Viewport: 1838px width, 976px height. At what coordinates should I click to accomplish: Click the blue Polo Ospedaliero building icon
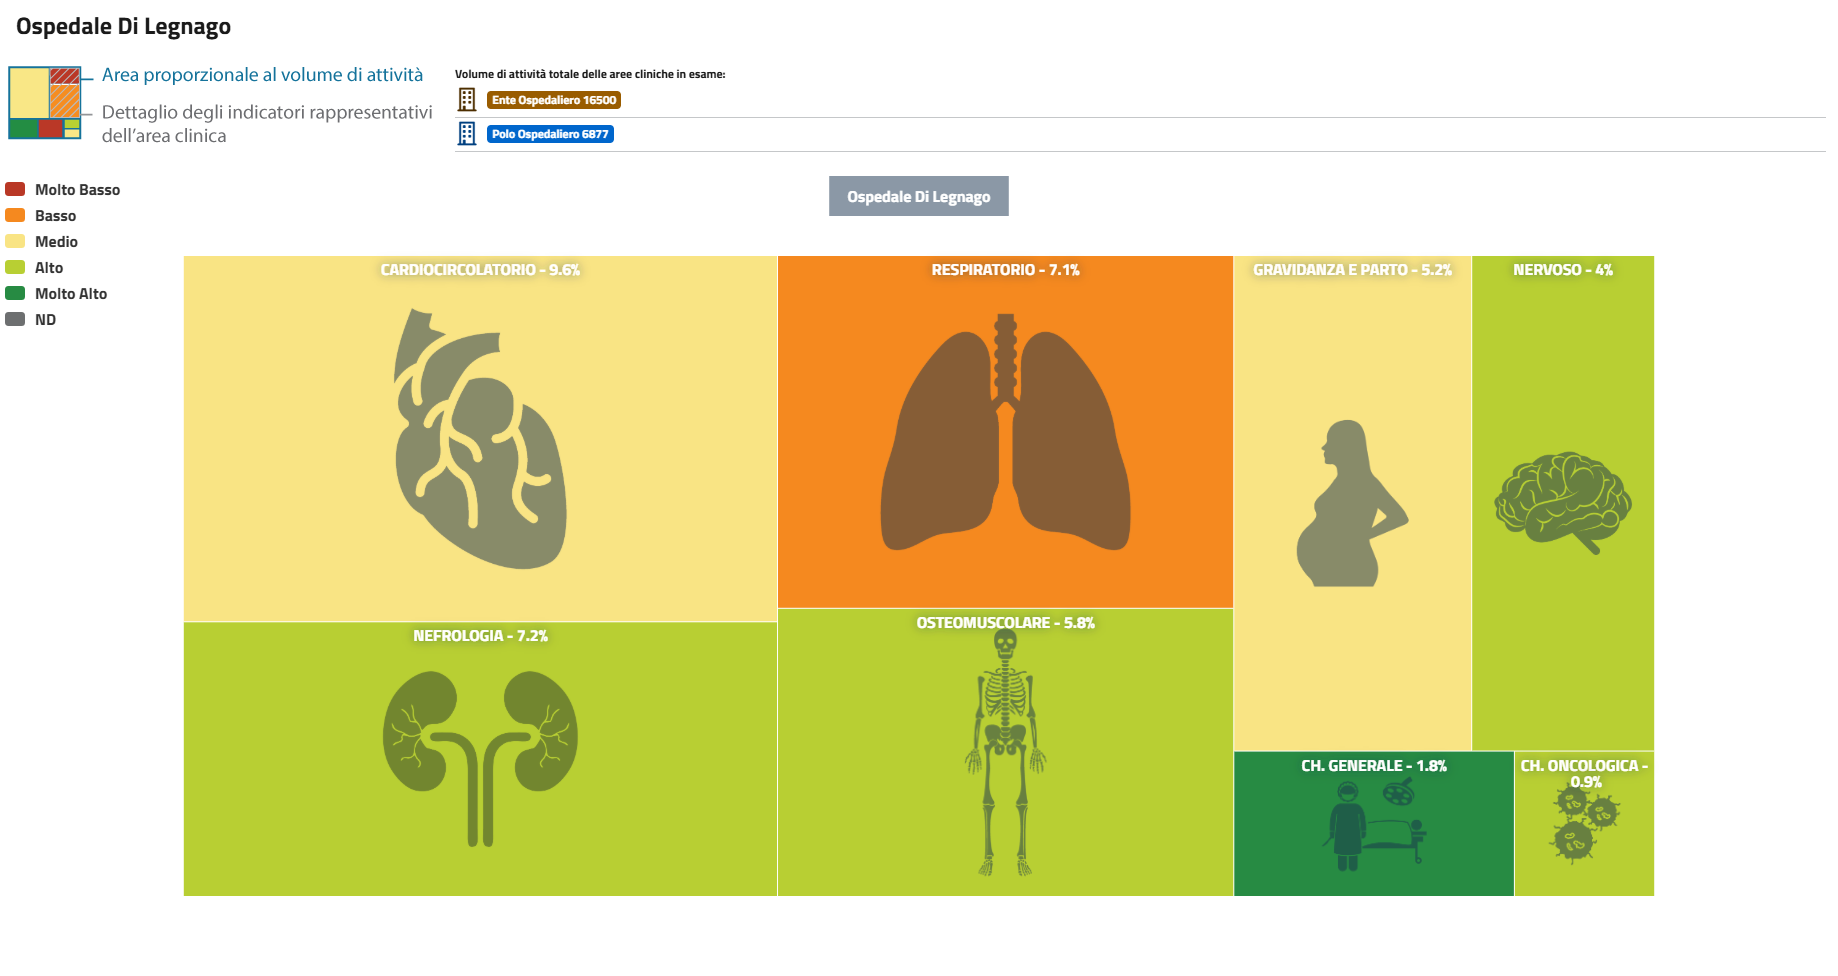click(x=467, y=134)
